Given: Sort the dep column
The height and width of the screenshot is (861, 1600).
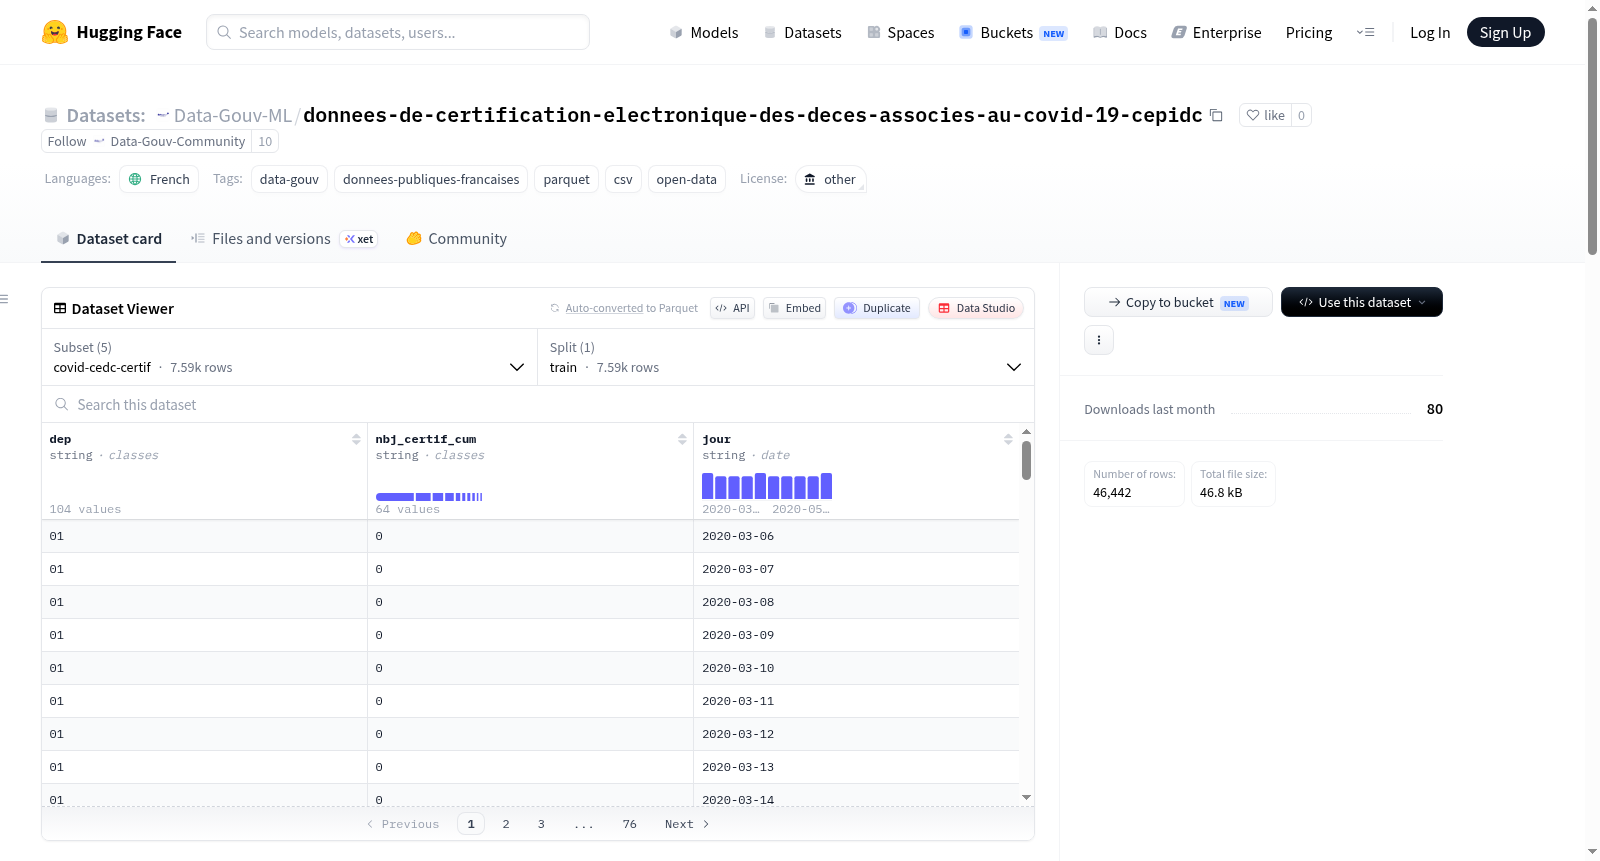Looking at the screenshot, I should 356,439.
